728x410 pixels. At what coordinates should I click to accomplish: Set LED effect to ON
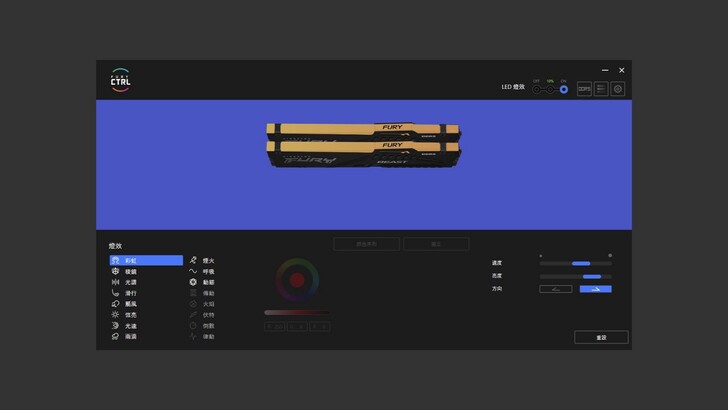pos(564,89)
